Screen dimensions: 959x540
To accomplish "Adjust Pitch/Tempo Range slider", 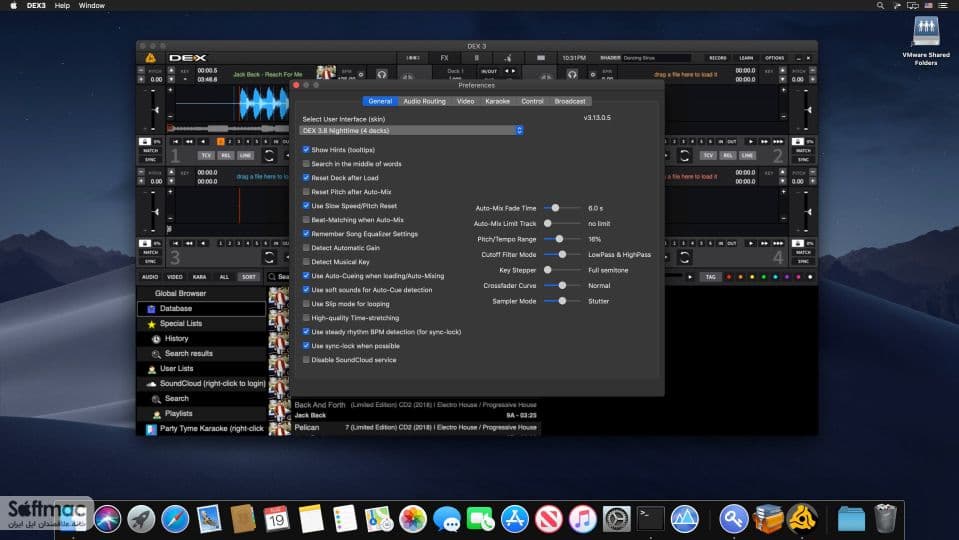I will click(562, 239).
